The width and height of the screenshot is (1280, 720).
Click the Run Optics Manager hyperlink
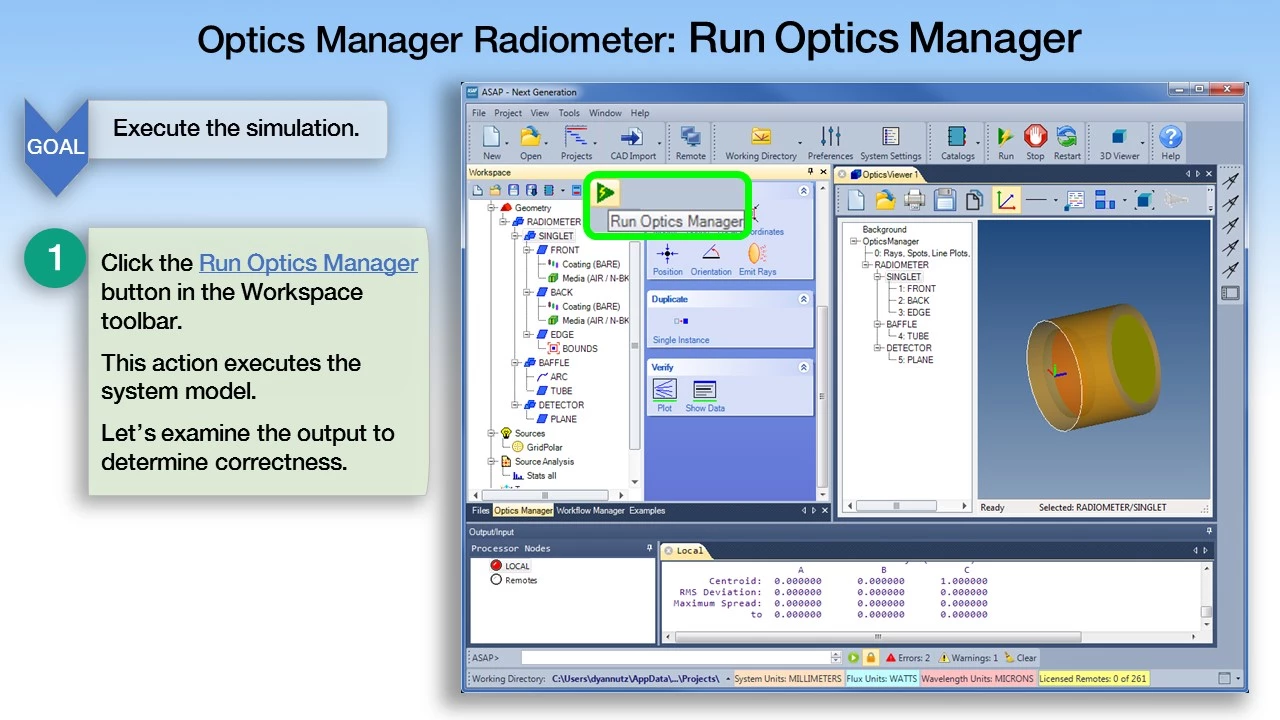click(308, 263)
